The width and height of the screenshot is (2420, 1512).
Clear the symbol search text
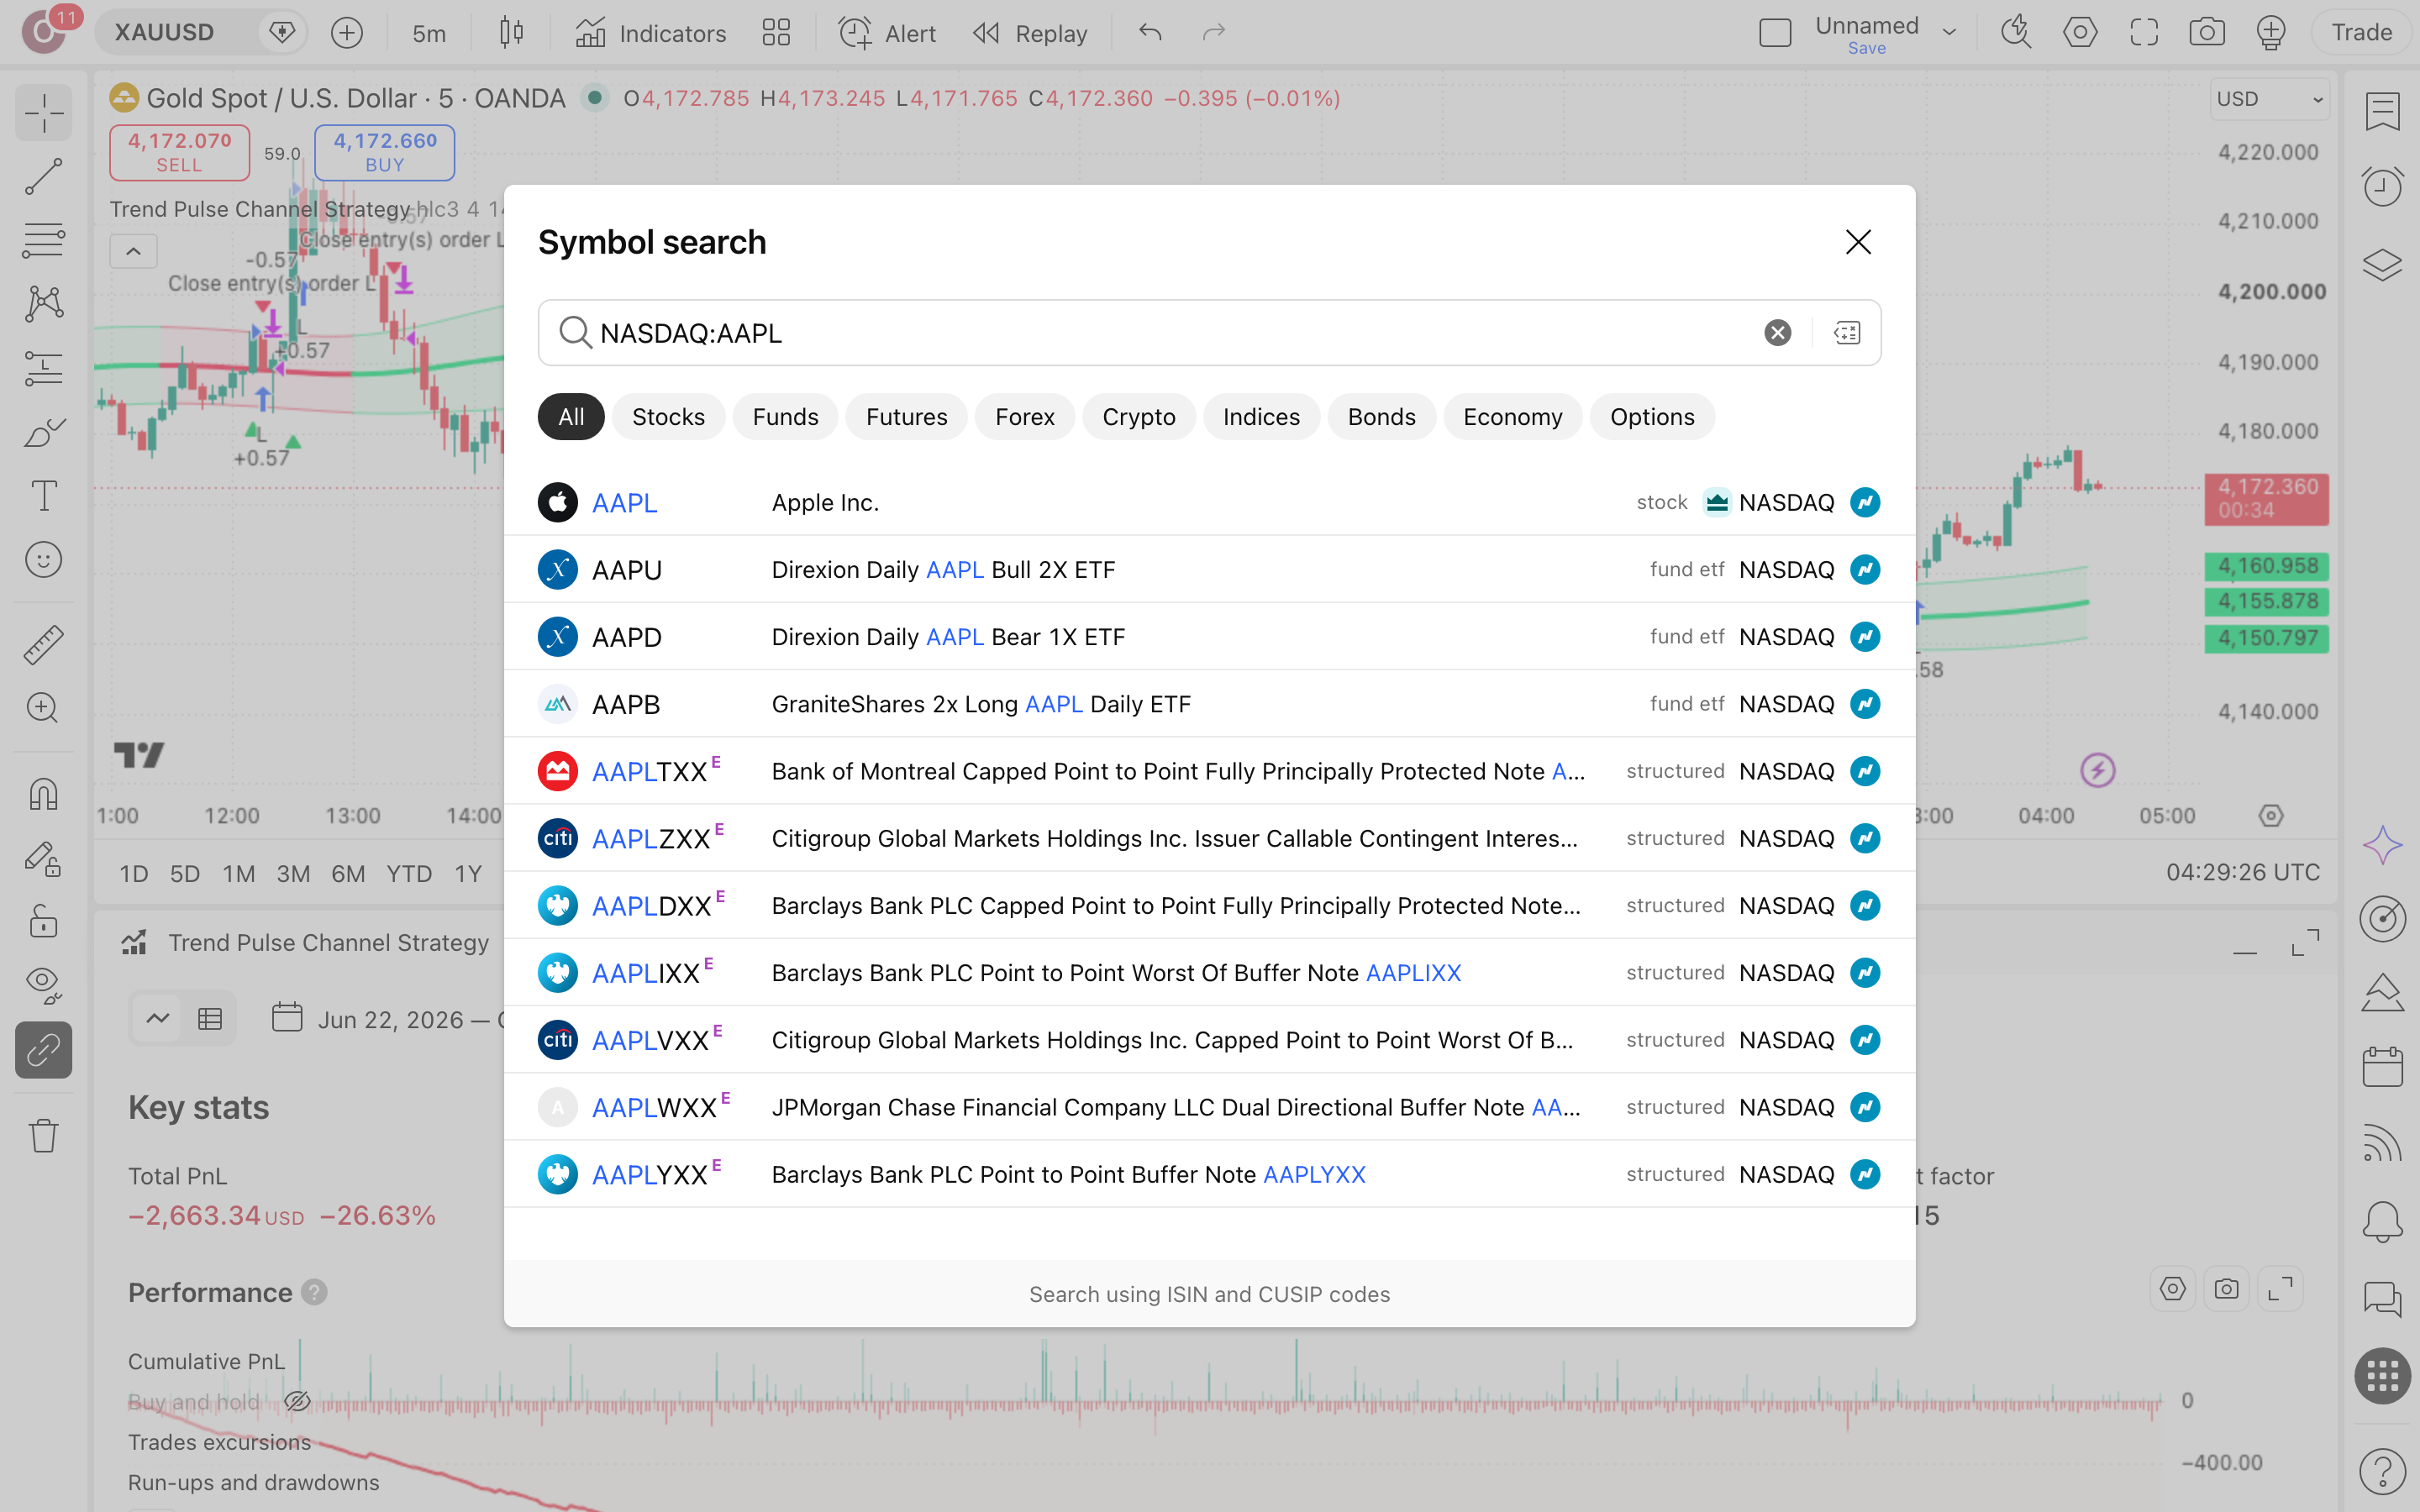point(1777,333)
